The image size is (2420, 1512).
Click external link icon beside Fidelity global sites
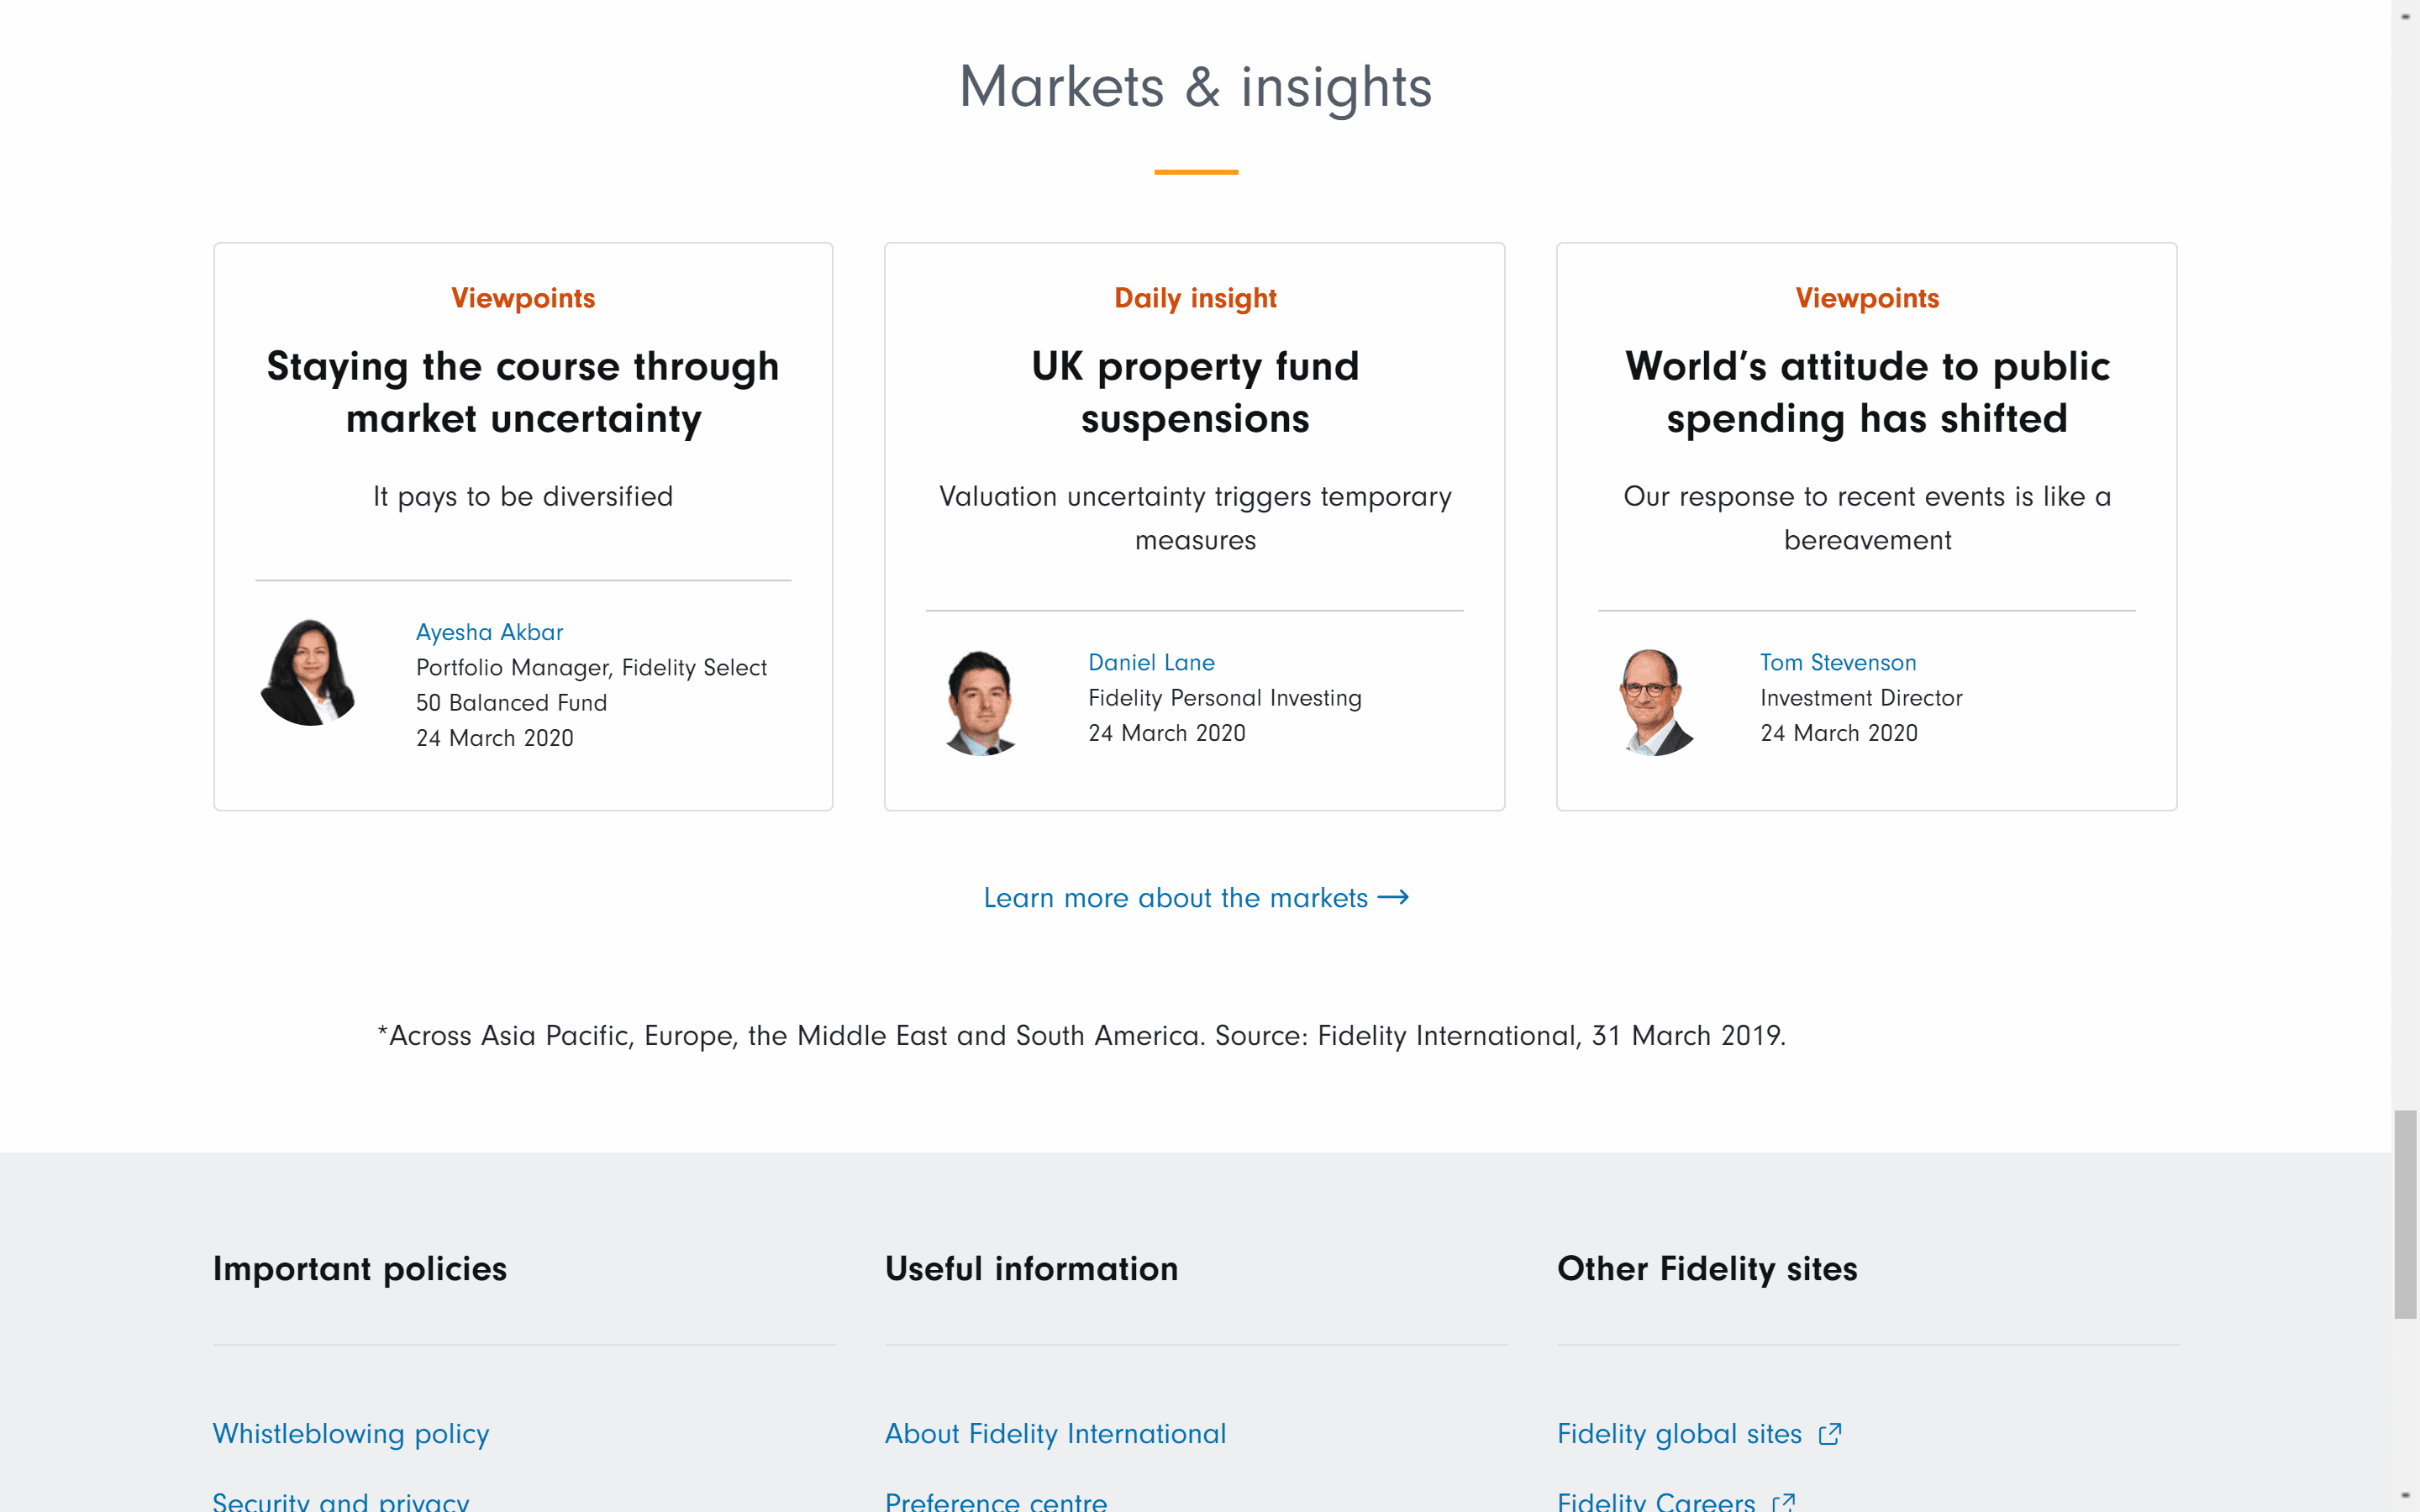point(1829,1434)
